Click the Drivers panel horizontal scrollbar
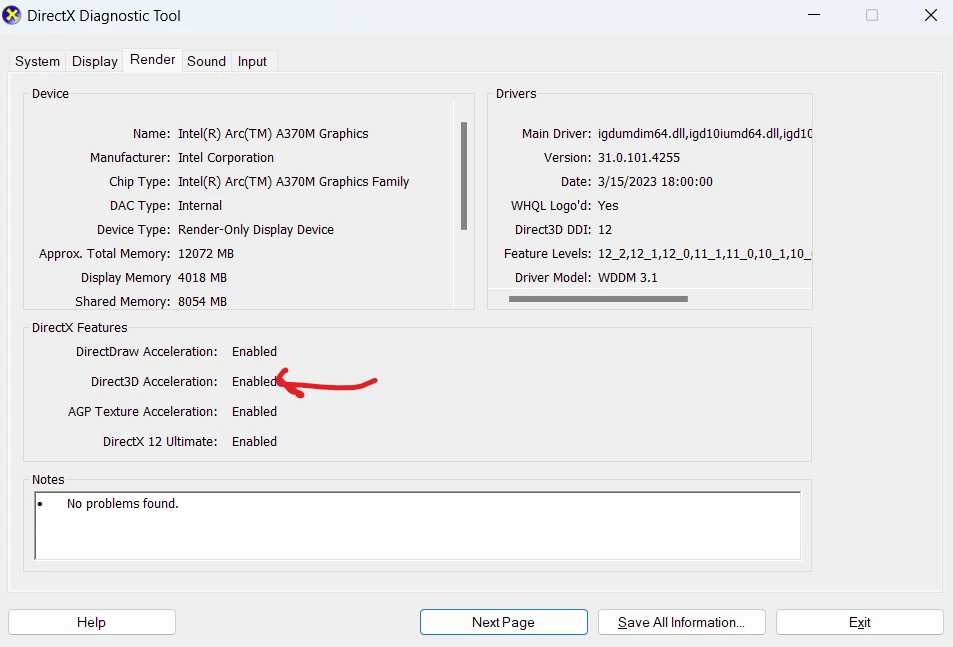953x647 pixels. tap(598, 299)
